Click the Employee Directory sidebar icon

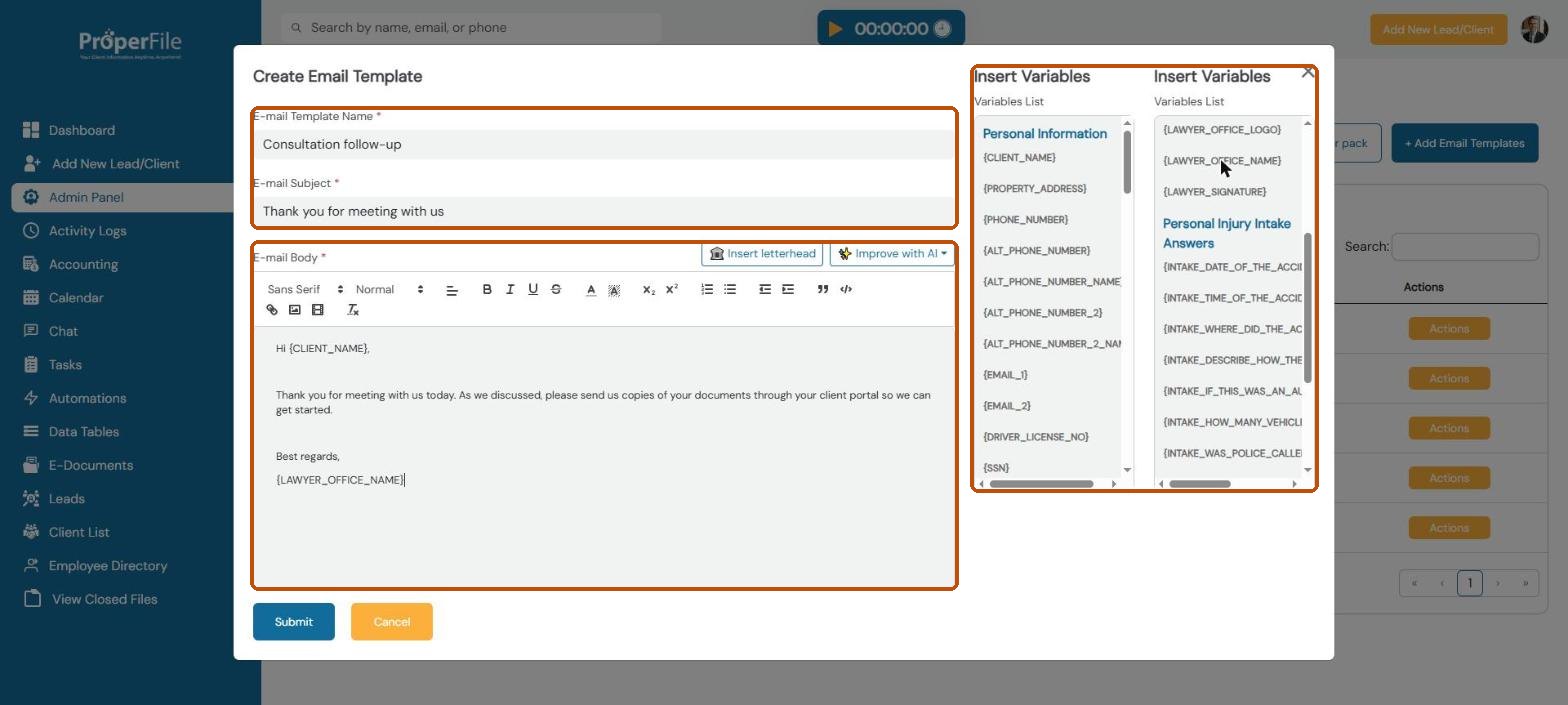point(31,566)
